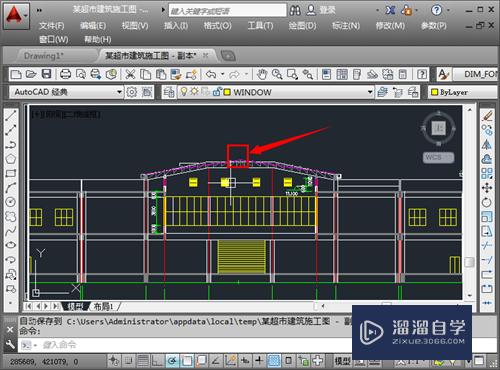Screen dimensions: 500x370
Task: Toggle WINDOW layer on/off lightbulb
Action: click(x=184, y=92)
